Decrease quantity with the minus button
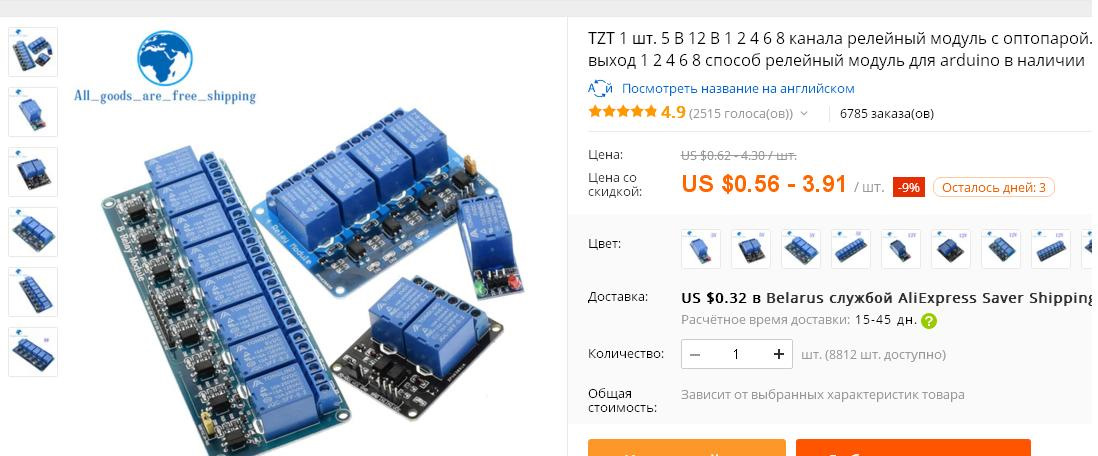Image resolution: width=1098 pixels, height=456 pixels. (x=695, y=354)
